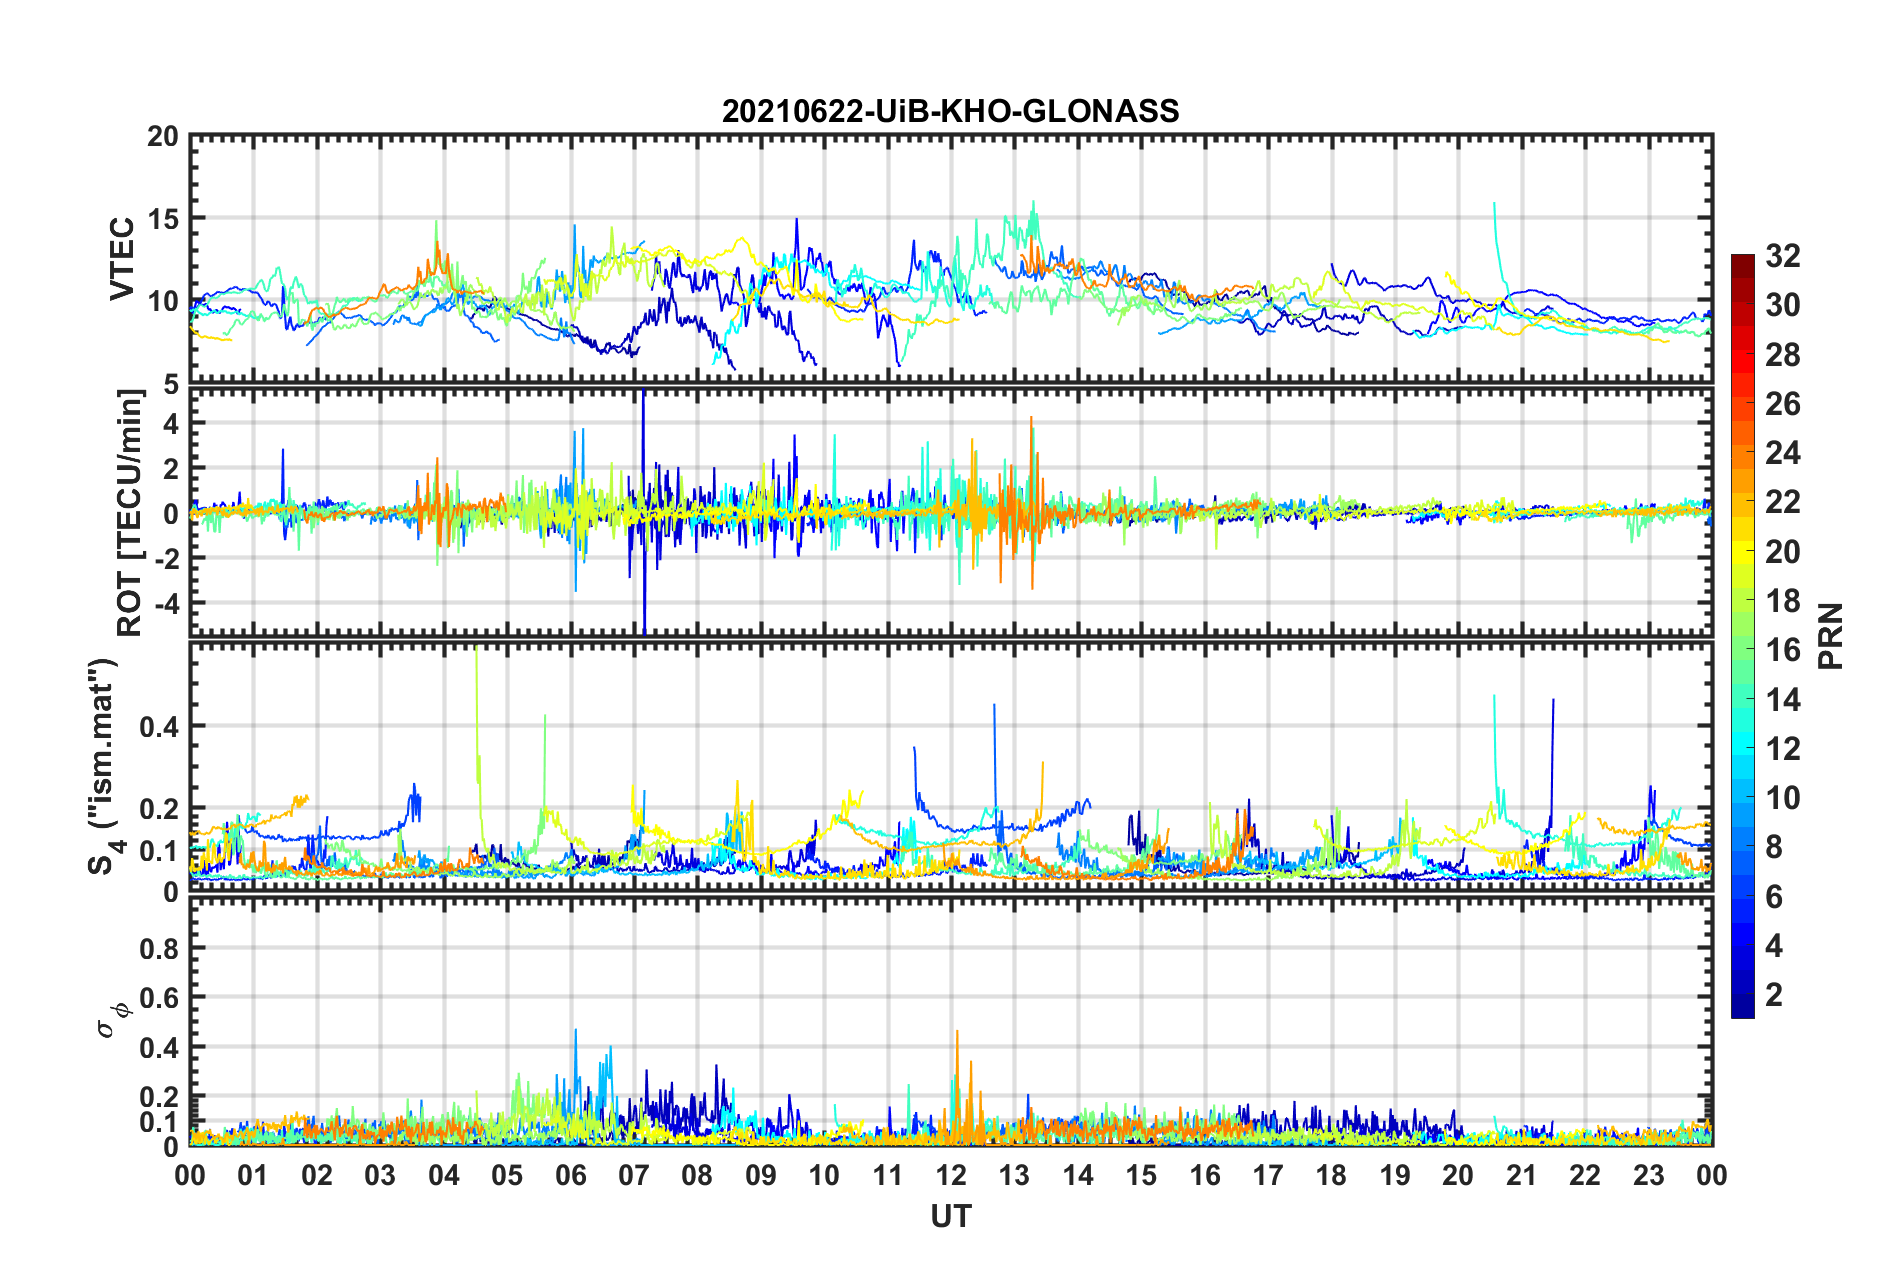Viewport: 1902px width, 1272px height.
Task: Click VTEC axis tick label 15
Action: [163, 219]
